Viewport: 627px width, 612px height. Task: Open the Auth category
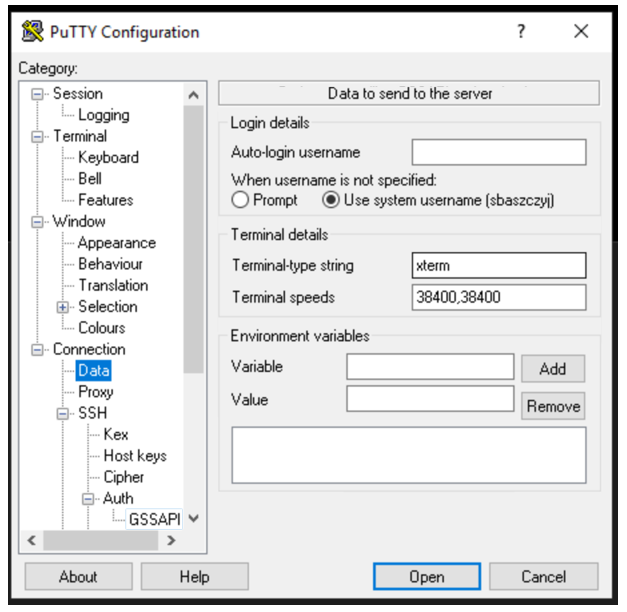(118, 498)
